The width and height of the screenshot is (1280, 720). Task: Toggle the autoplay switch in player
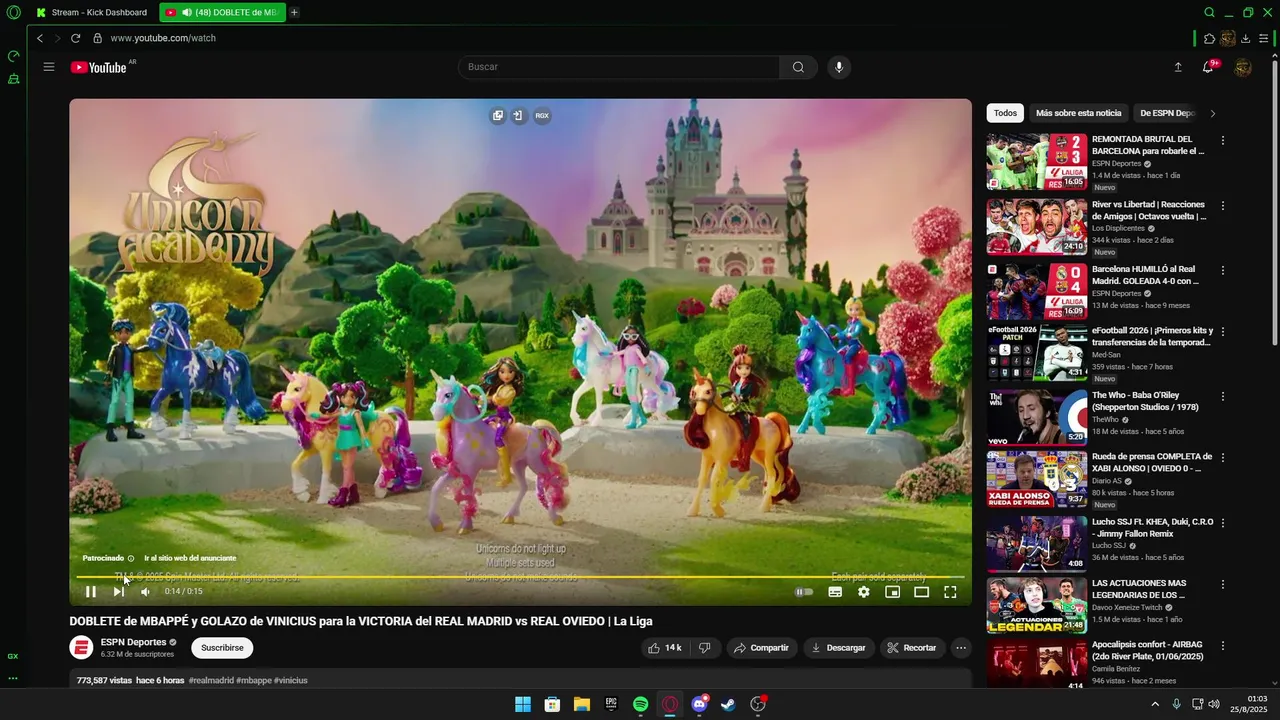804,592
